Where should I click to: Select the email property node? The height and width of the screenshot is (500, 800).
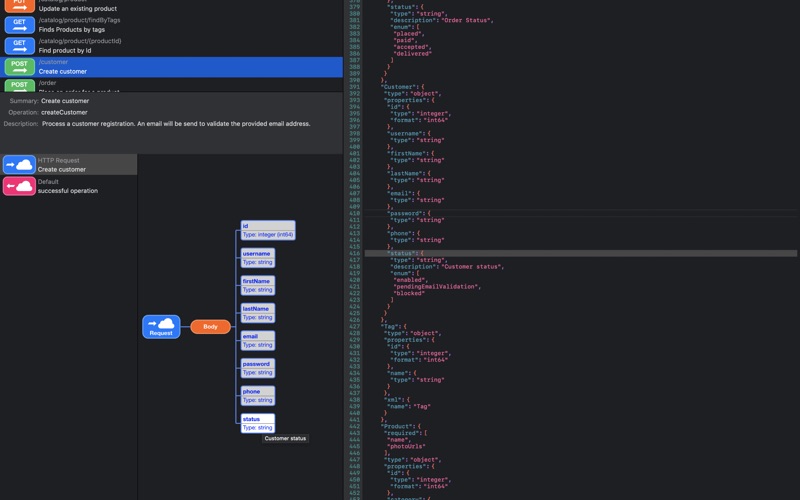258,340
